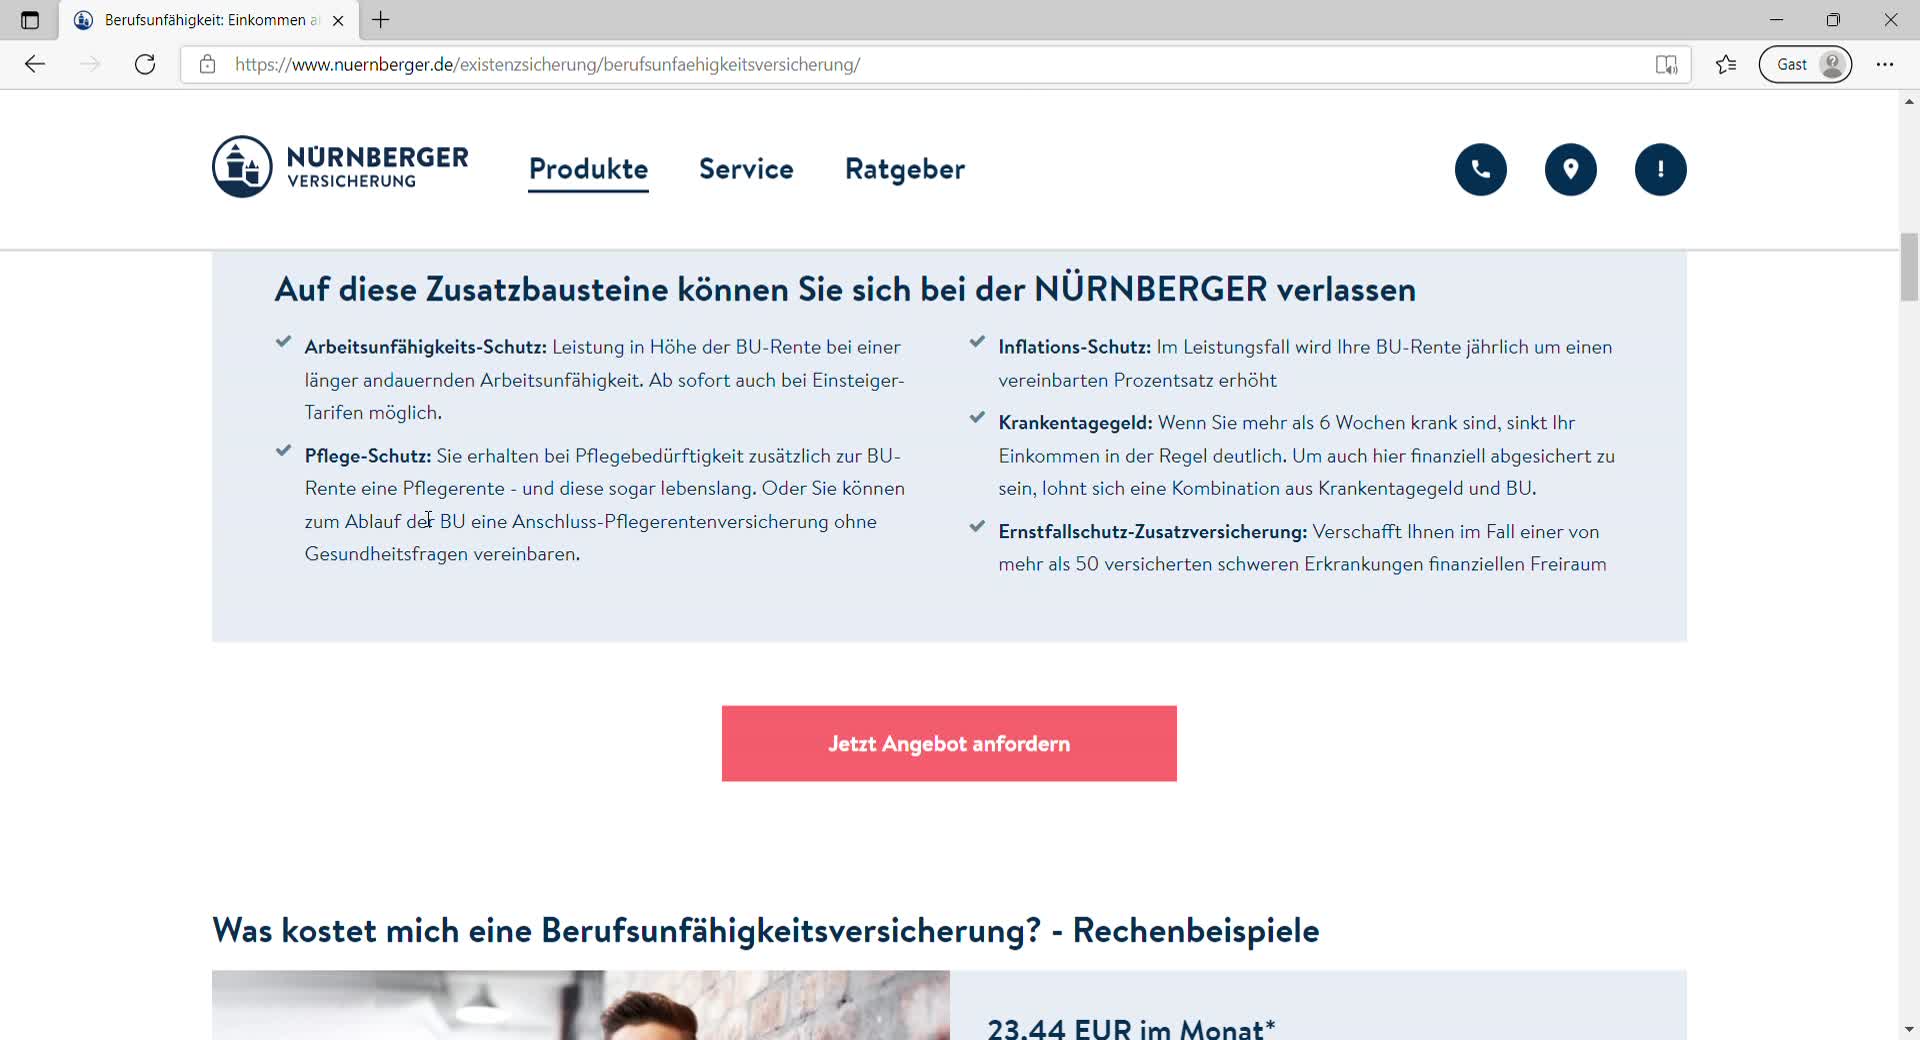Open a new browser tab
This screenshot has height=1040, width=1920.
381,20
